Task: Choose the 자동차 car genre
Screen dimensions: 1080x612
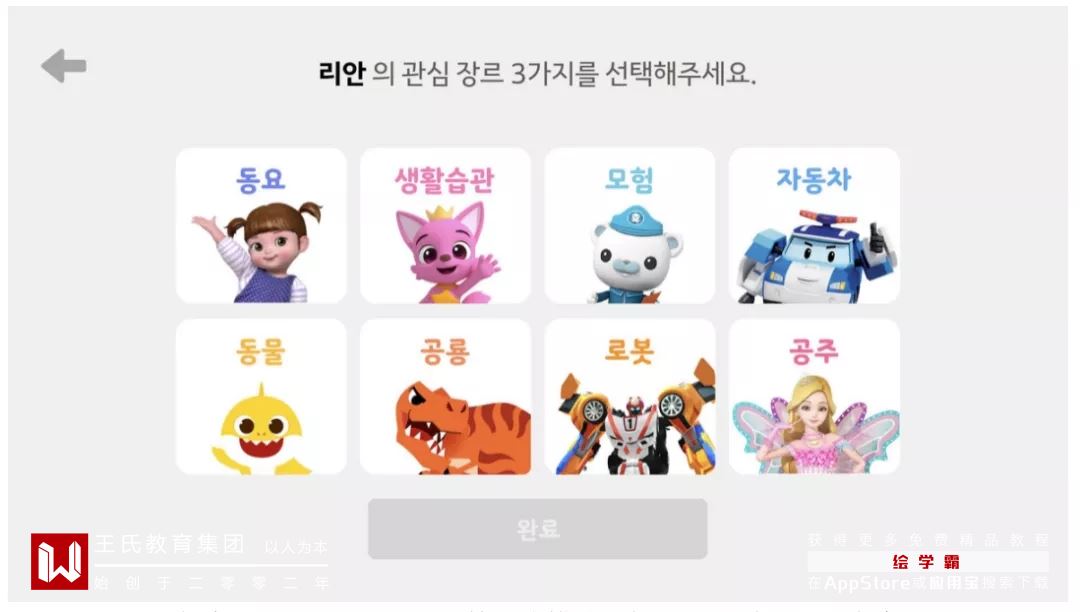Action: (814, 225)
